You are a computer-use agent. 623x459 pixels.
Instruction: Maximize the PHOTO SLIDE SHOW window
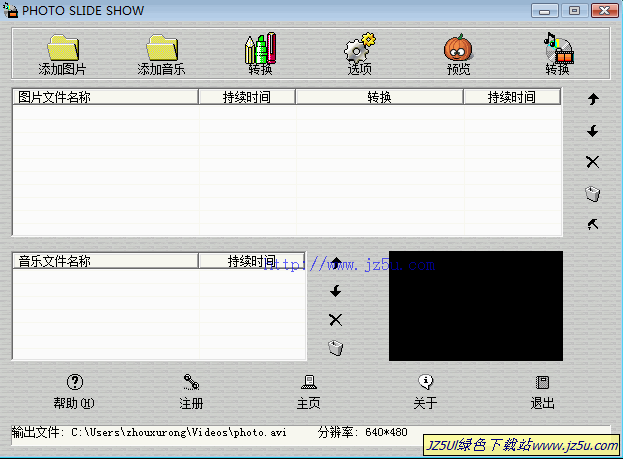pos(575,11)
